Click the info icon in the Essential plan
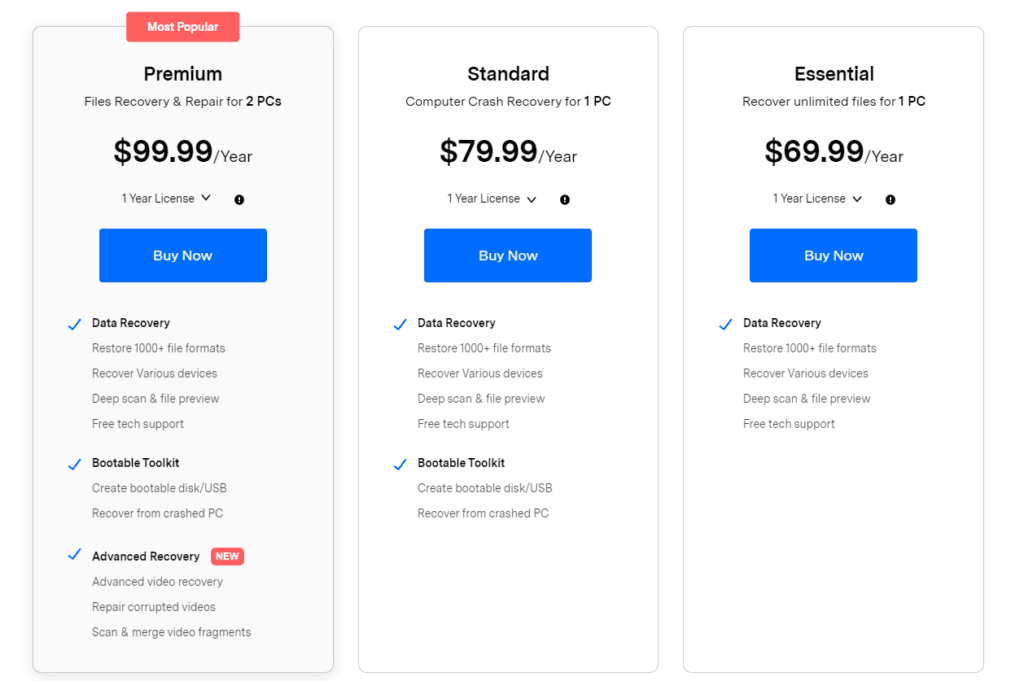This screenshot has width=1024, height=681. point(890,200)
